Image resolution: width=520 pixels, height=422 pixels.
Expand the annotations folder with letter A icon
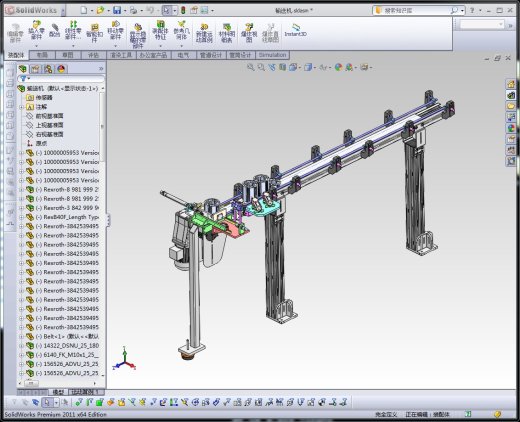pos(21,107)
